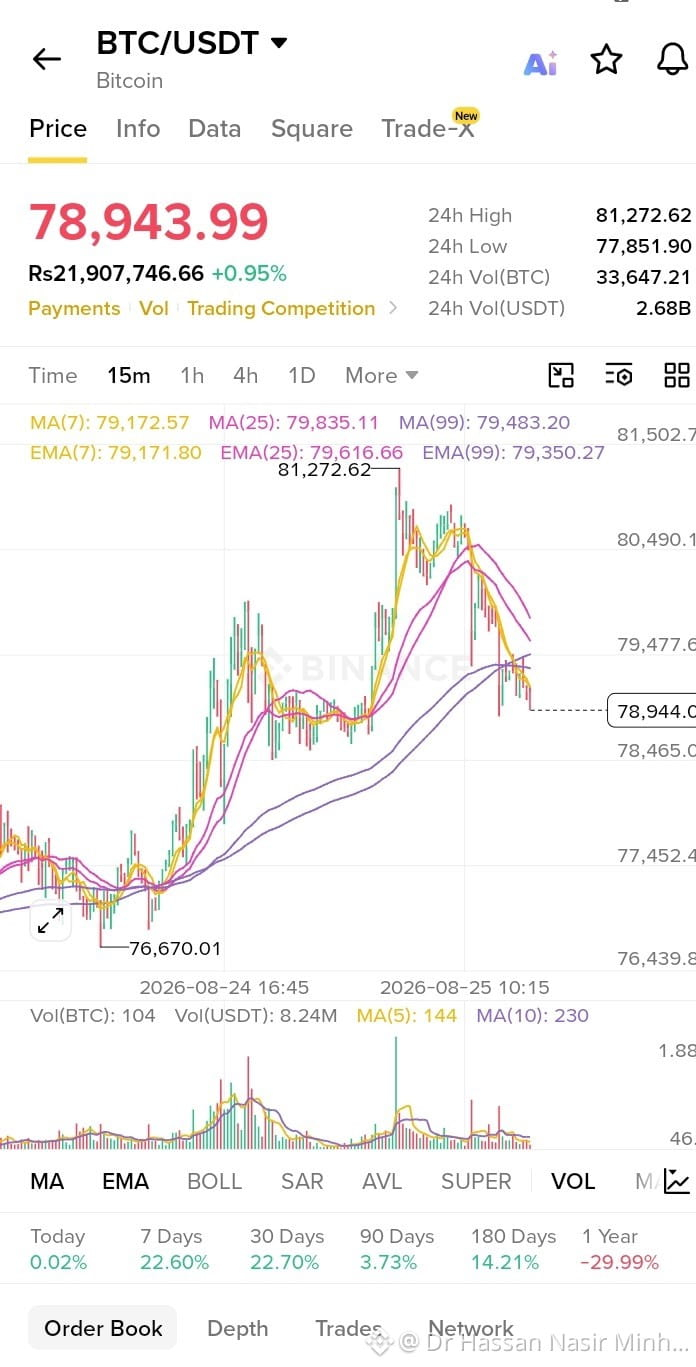
Task: Toggle the EMA indicator
Action: coord(126,1181)
